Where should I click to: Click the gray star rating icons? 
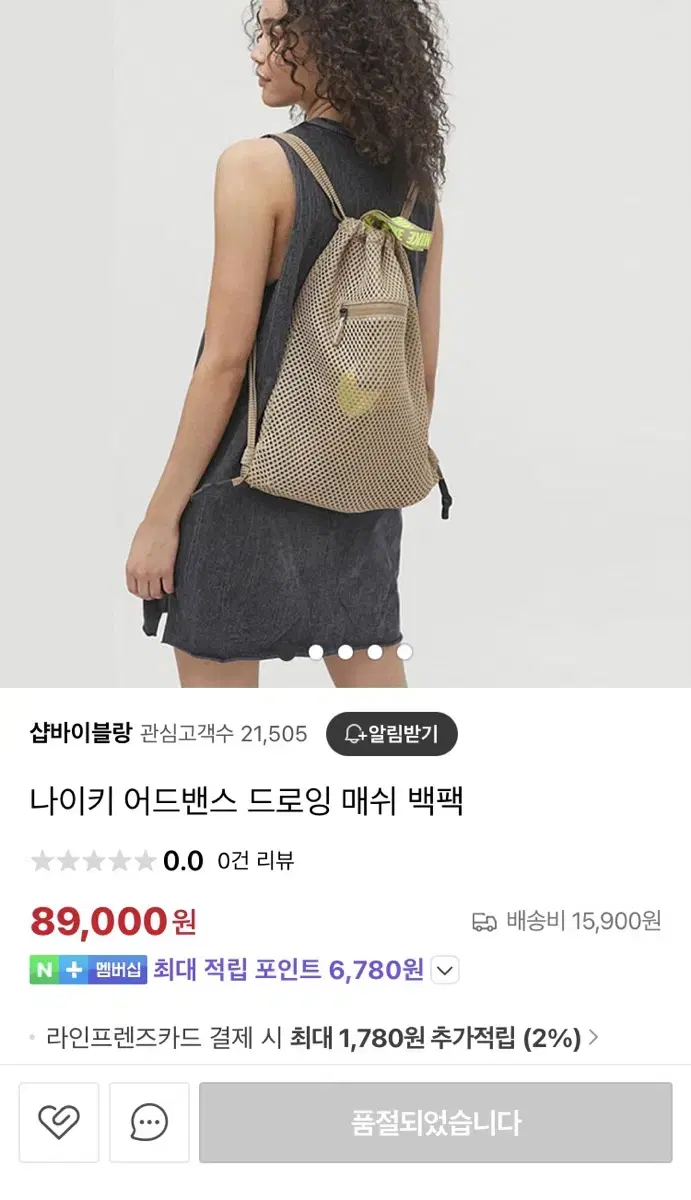94,861
